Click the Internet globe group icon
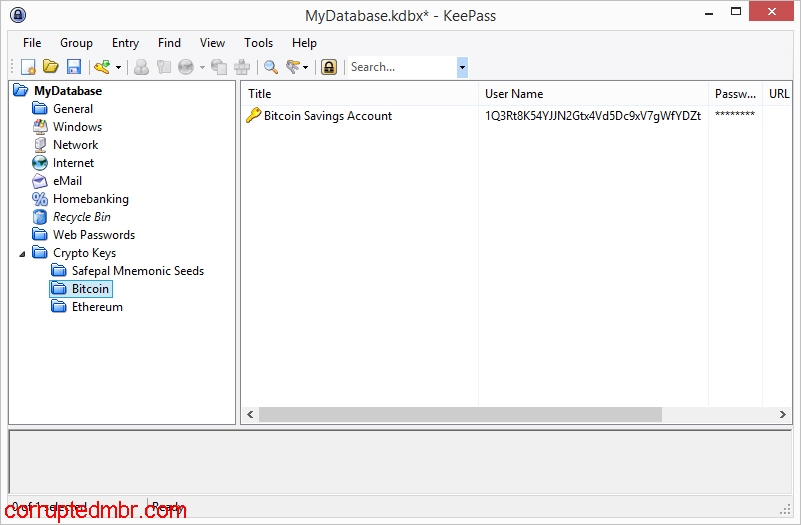 40,163
